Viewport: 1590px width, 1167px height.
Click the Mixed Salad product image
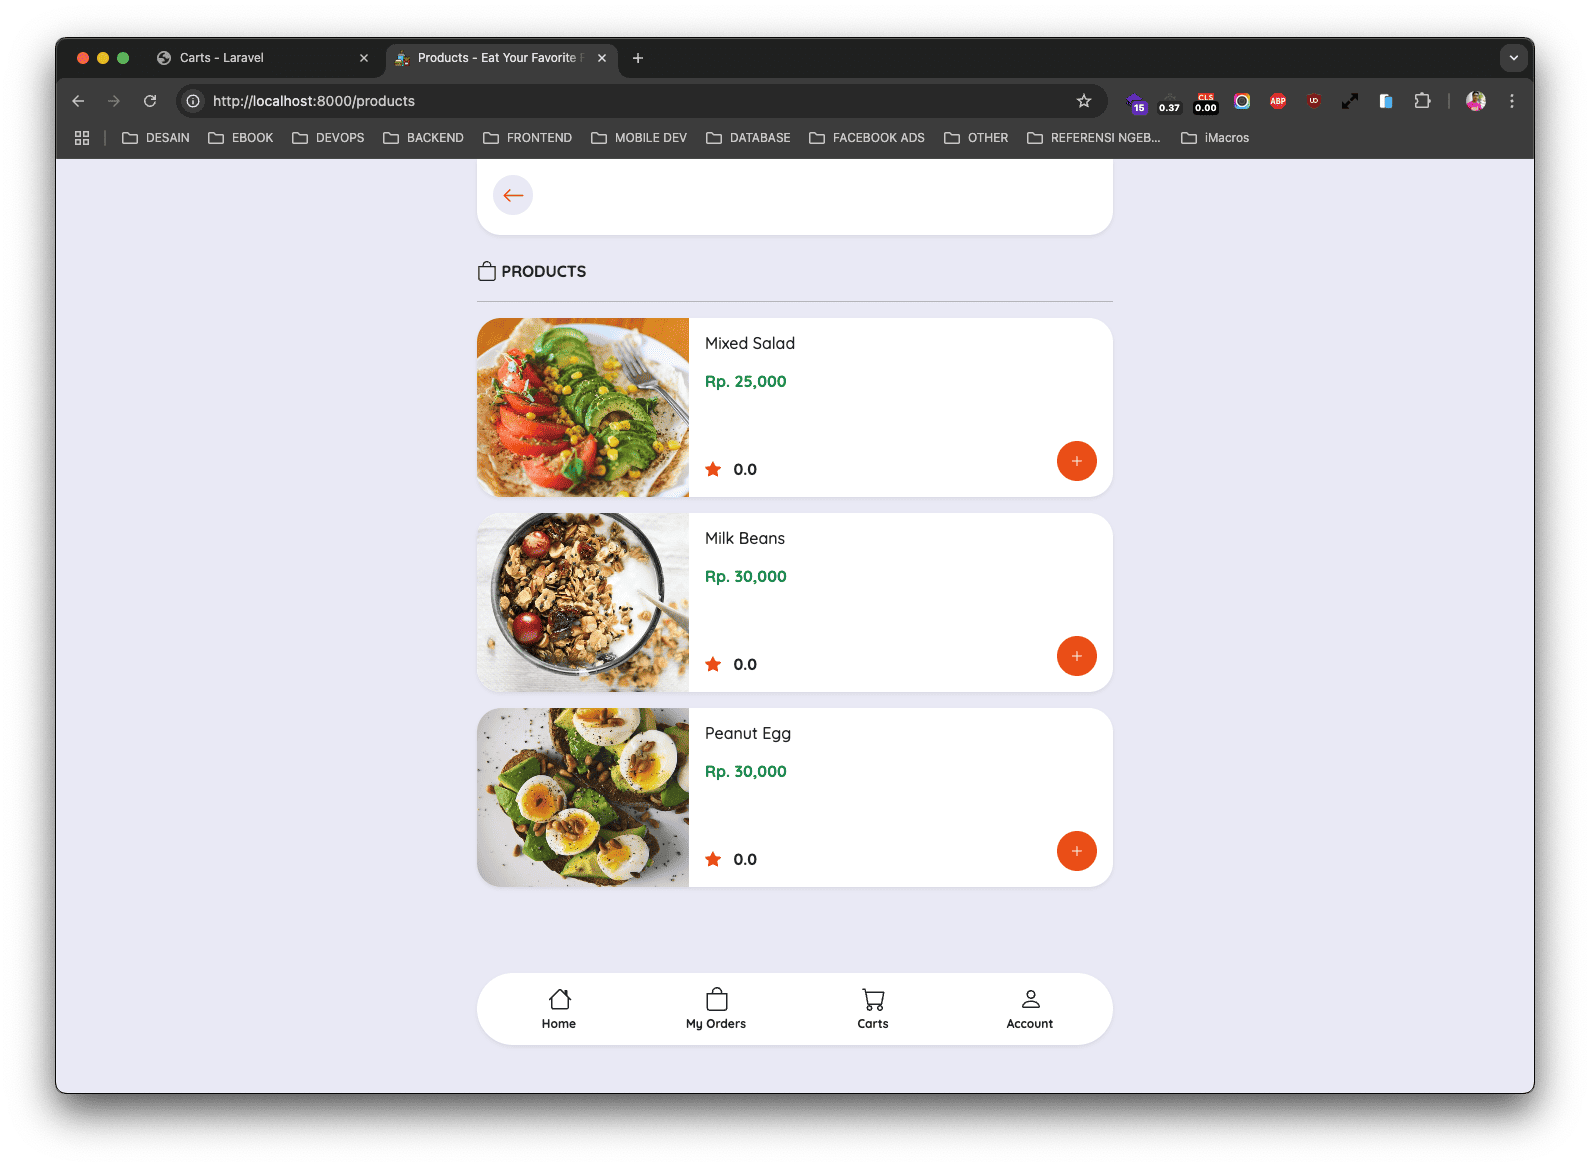583,407
